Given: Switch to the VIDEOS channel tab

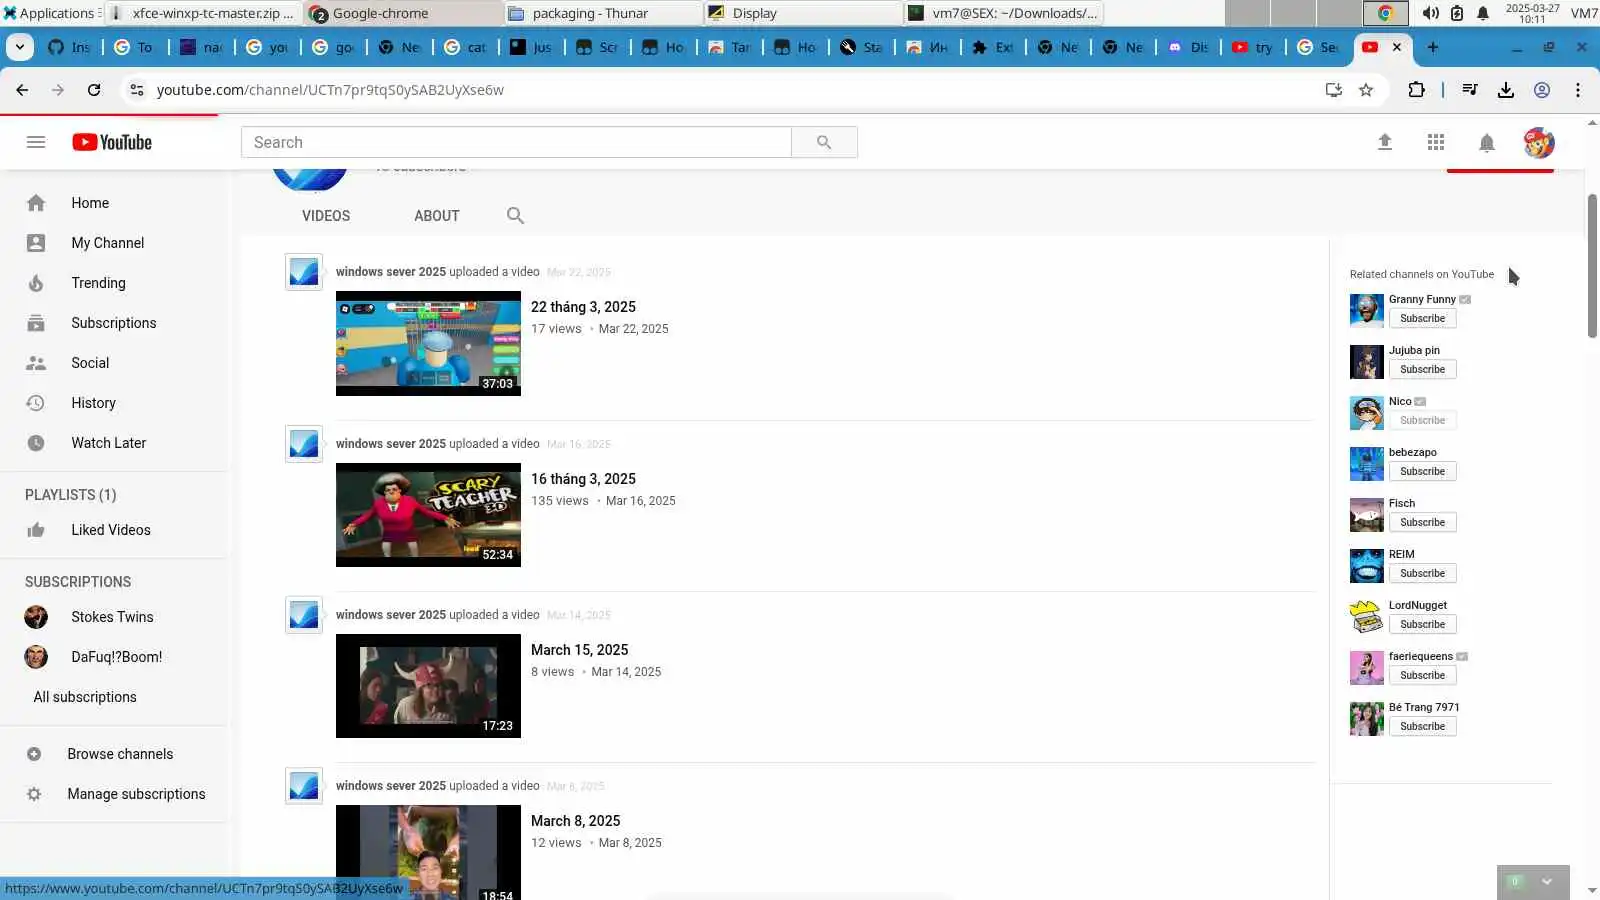Looking at the screenshot, I should click(x=326, y=215).
